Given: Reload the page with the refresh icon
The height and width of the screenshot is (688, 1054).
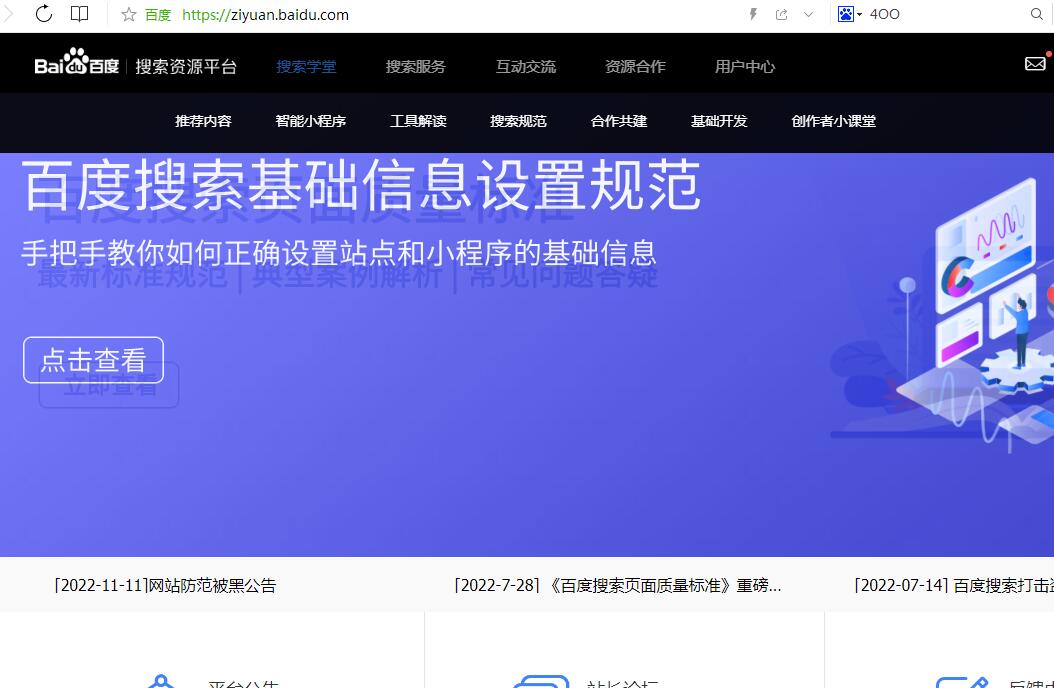Looking at the screenshot, I should [x=44, y=14].
